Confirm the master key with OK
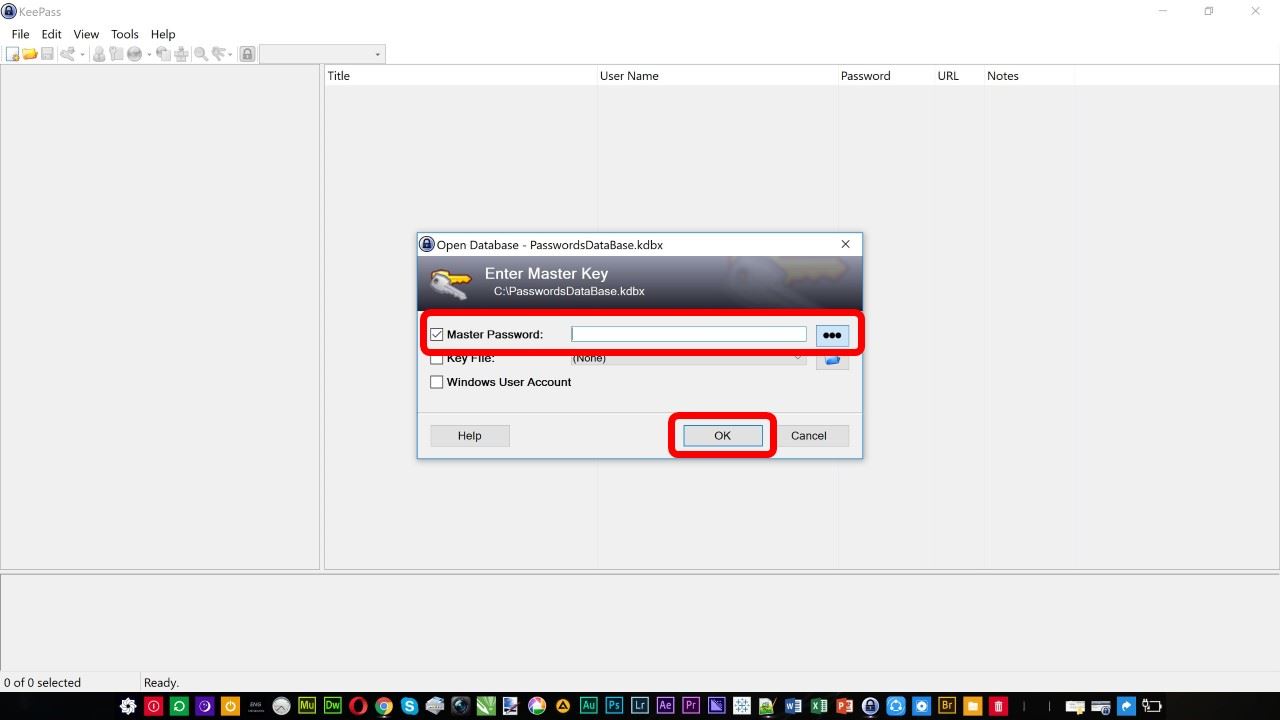1280x720 pixels. (722, 436)
